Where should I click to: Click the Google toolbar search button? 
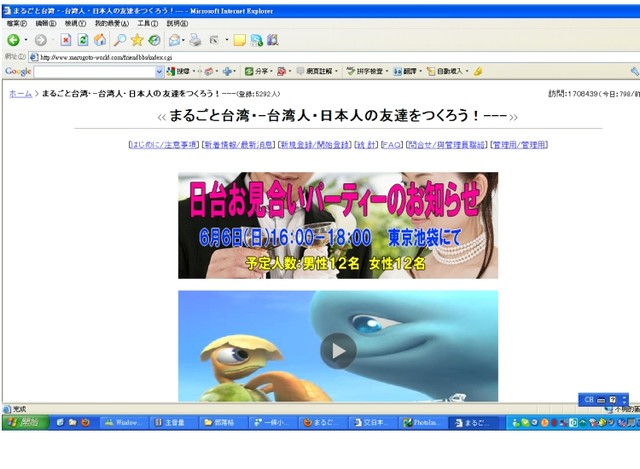(x=179, y=71)
